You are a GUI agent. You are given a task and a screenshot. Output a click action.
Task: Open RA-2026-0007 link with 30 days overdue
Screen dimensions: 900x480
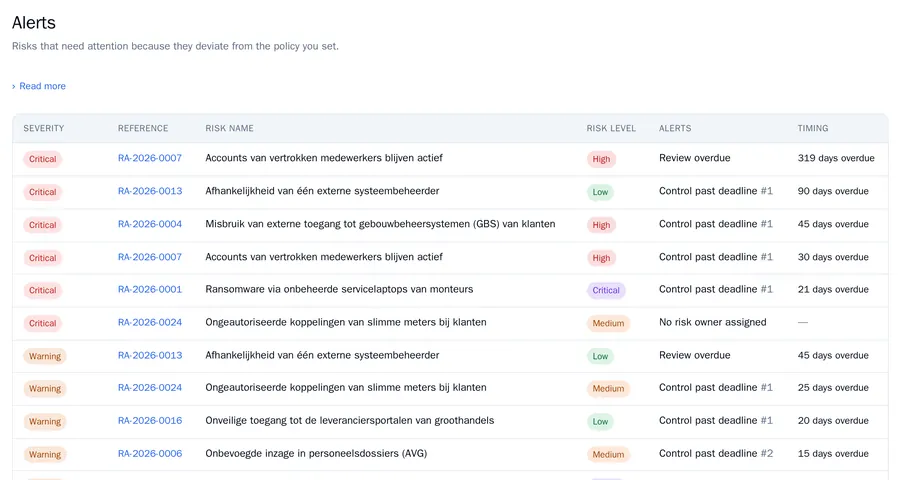pyautogui.click(x=150, y=257)
